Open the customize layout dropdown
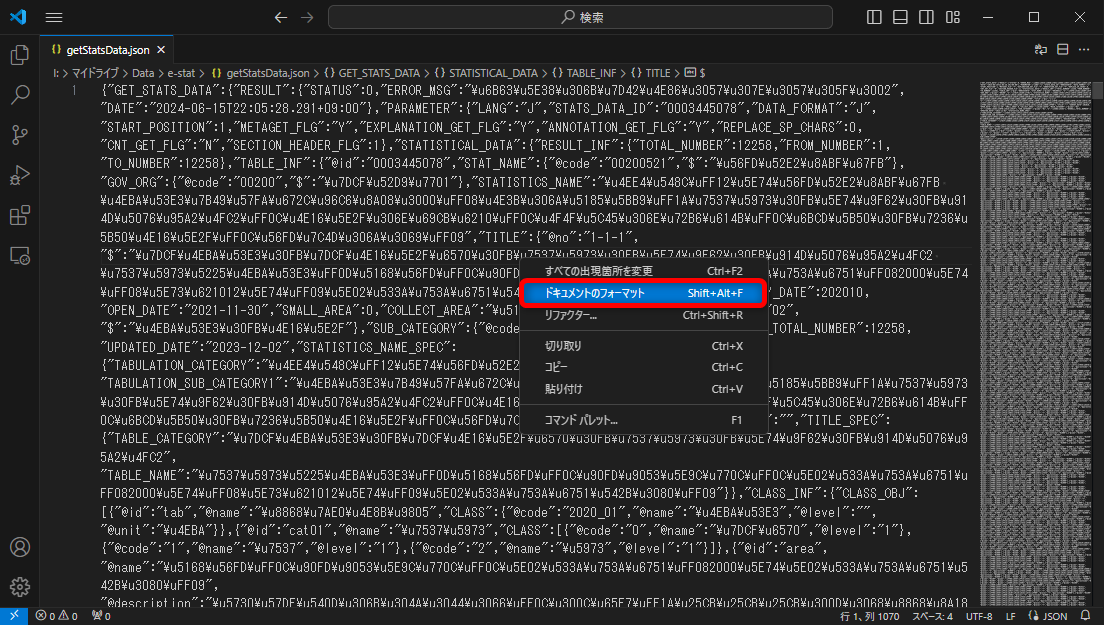The width and height of the screenshot is (1104, 625). pyautogui.click(x=952, y=16)
